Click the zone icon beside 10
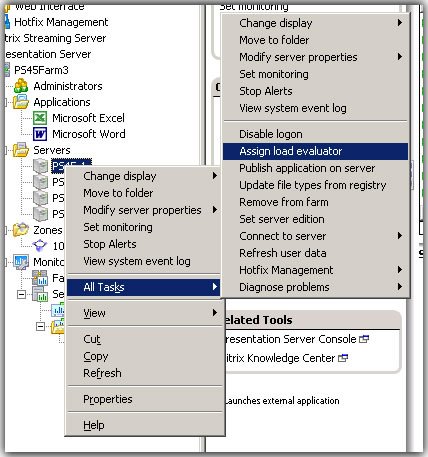The image size is (428, 457). [40, 246]
